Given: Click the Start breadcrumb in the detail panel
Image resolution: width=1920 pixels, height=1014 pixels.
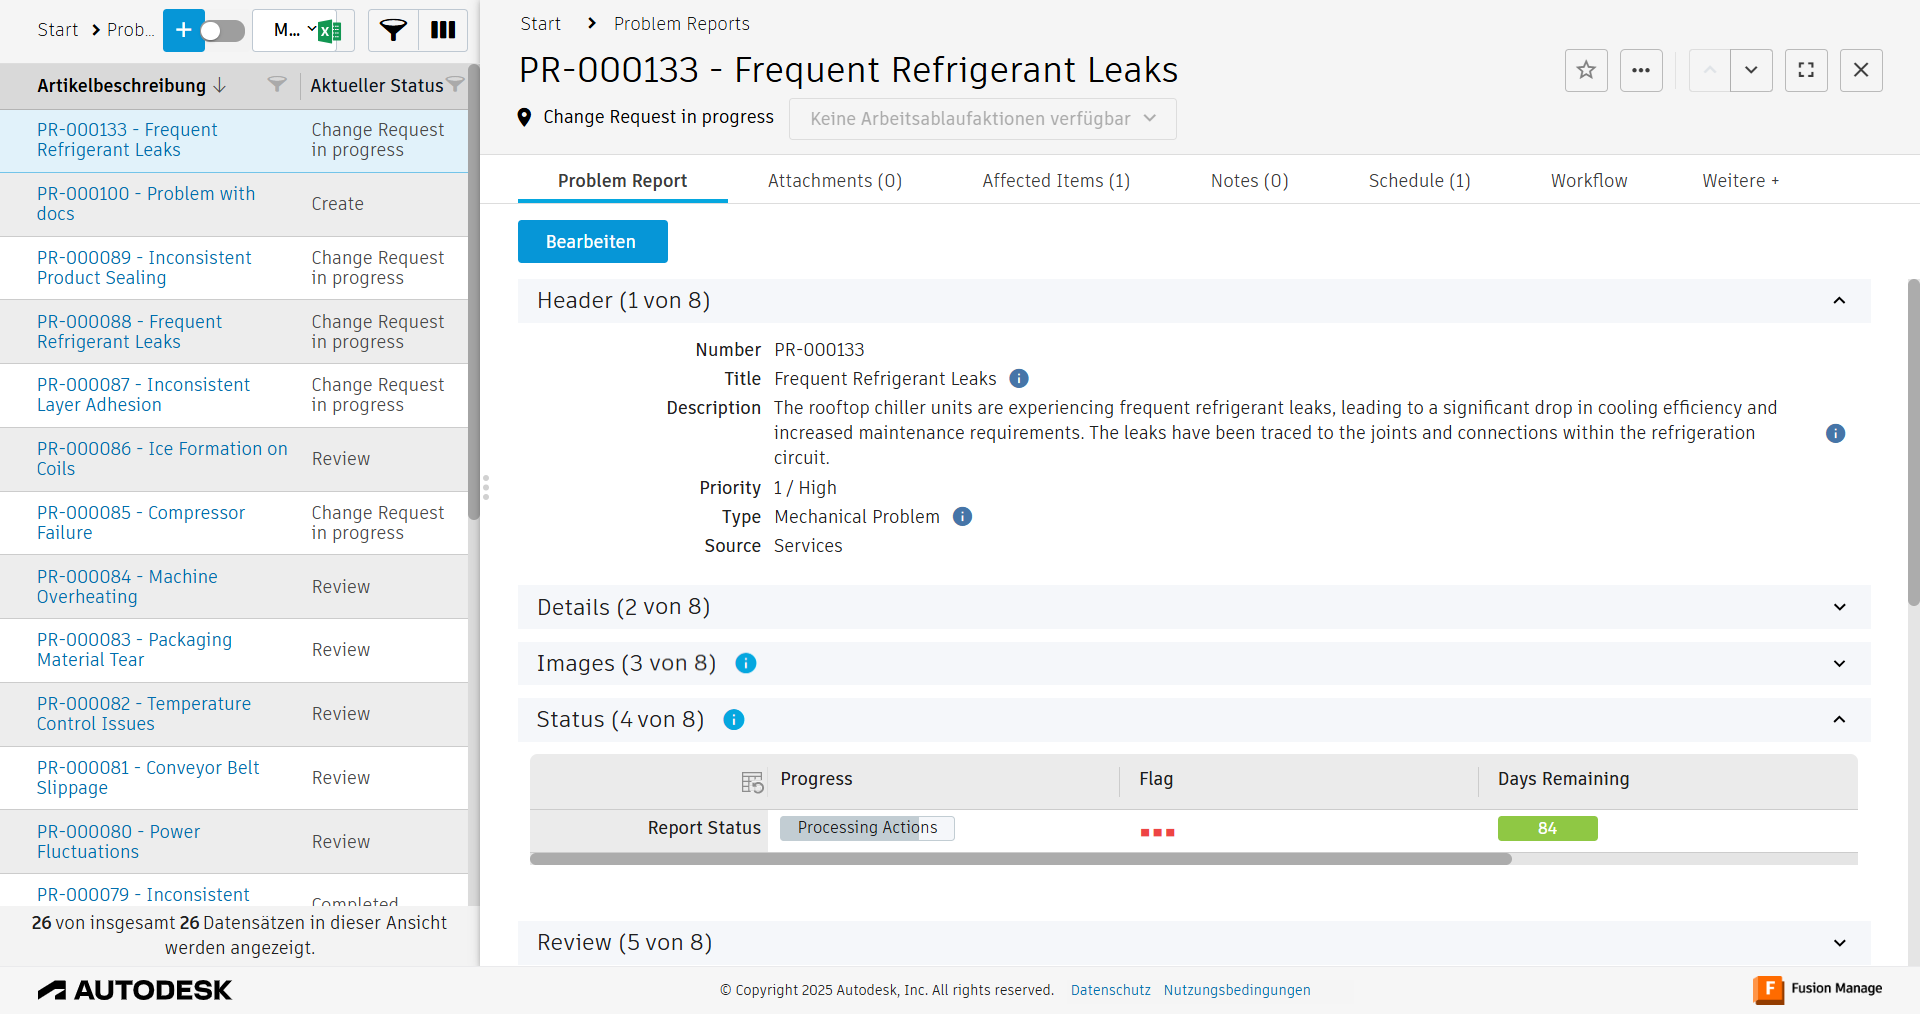Looking at the screenshot, I should 541,24.
